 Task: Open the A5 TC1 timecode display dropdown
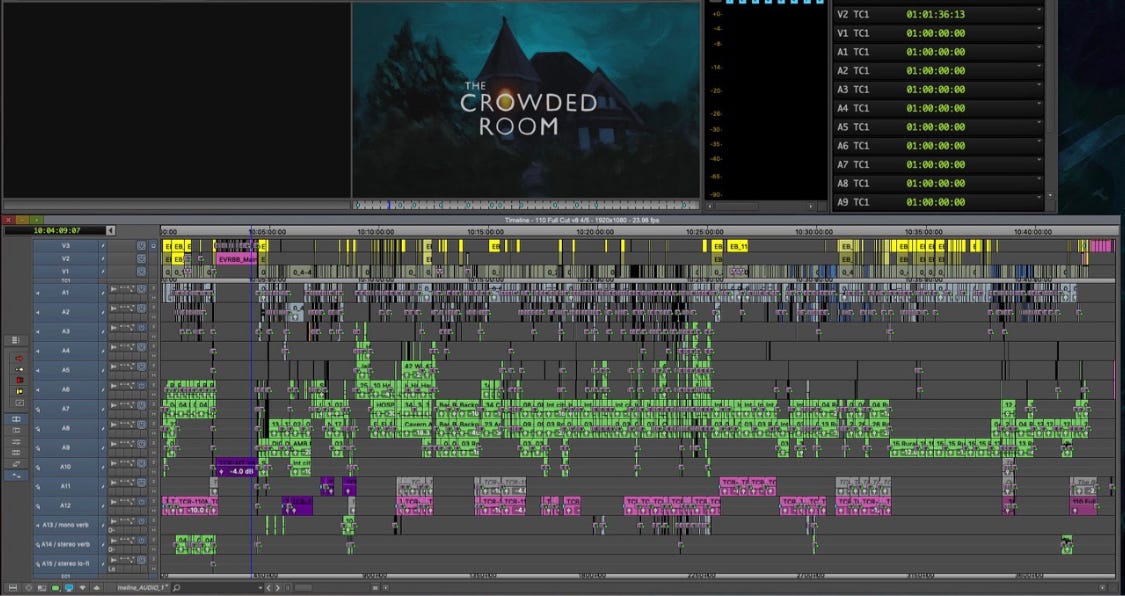tap(1039, 122)
